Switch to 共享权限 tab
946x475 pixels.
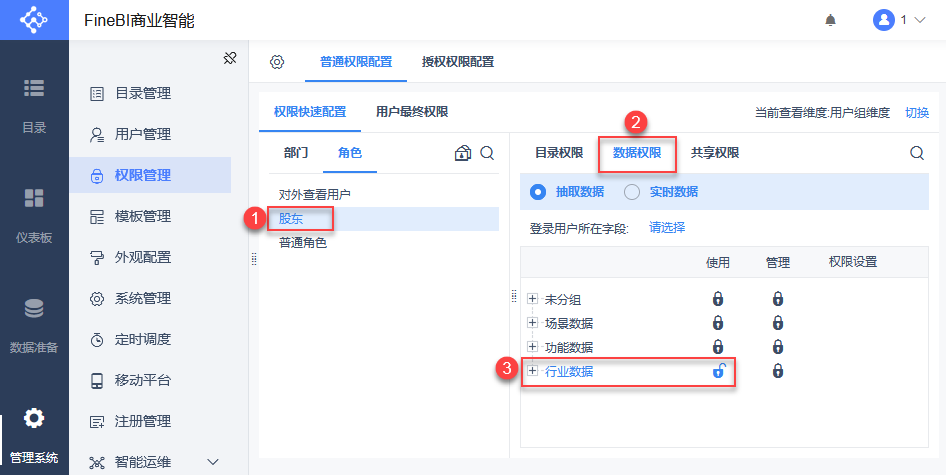[x=715, y=153]
